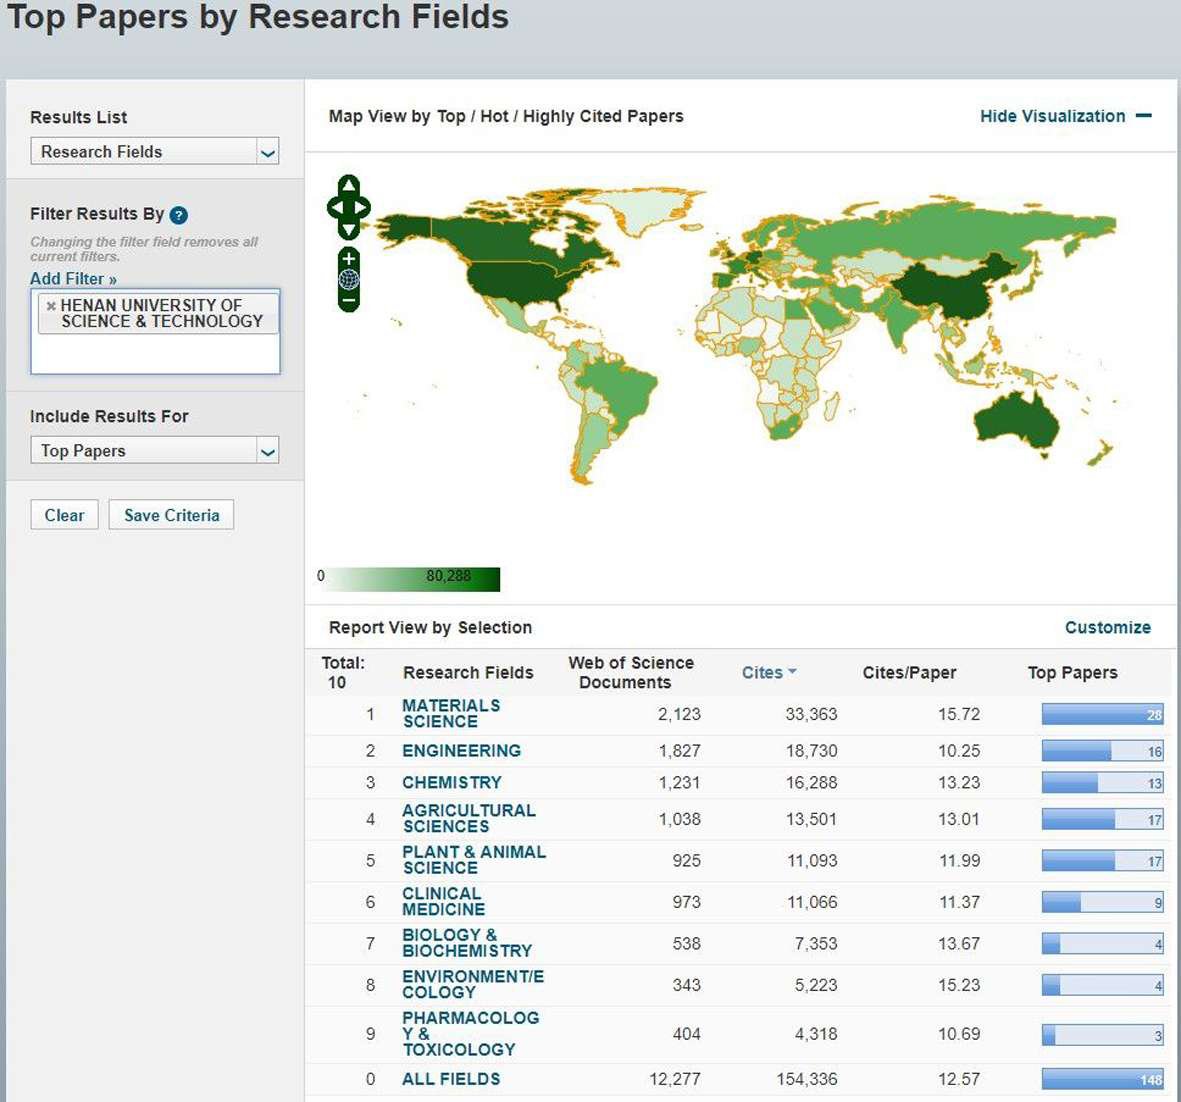This screenshot has width=1181, height=1102.
Task: Collapse visualization with the minus icon
Action: click(x=1143, y=116)
